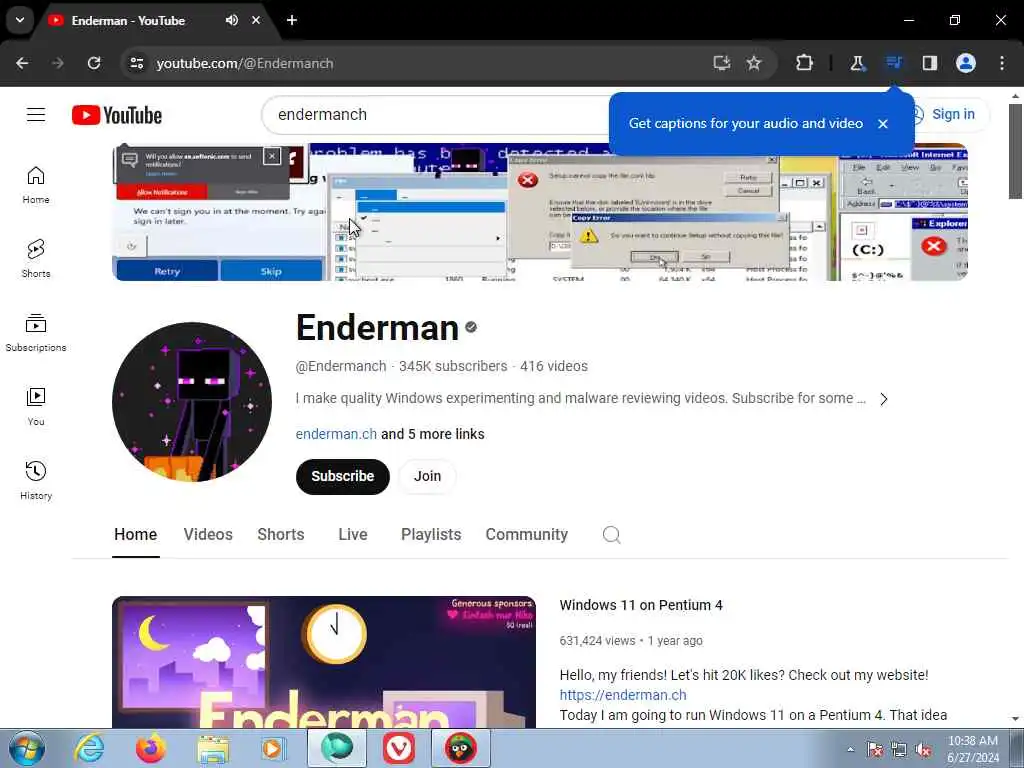Open the Playlists tab
The width and height of the screenshot is (1024, 768).
click(x=431, y=535)
